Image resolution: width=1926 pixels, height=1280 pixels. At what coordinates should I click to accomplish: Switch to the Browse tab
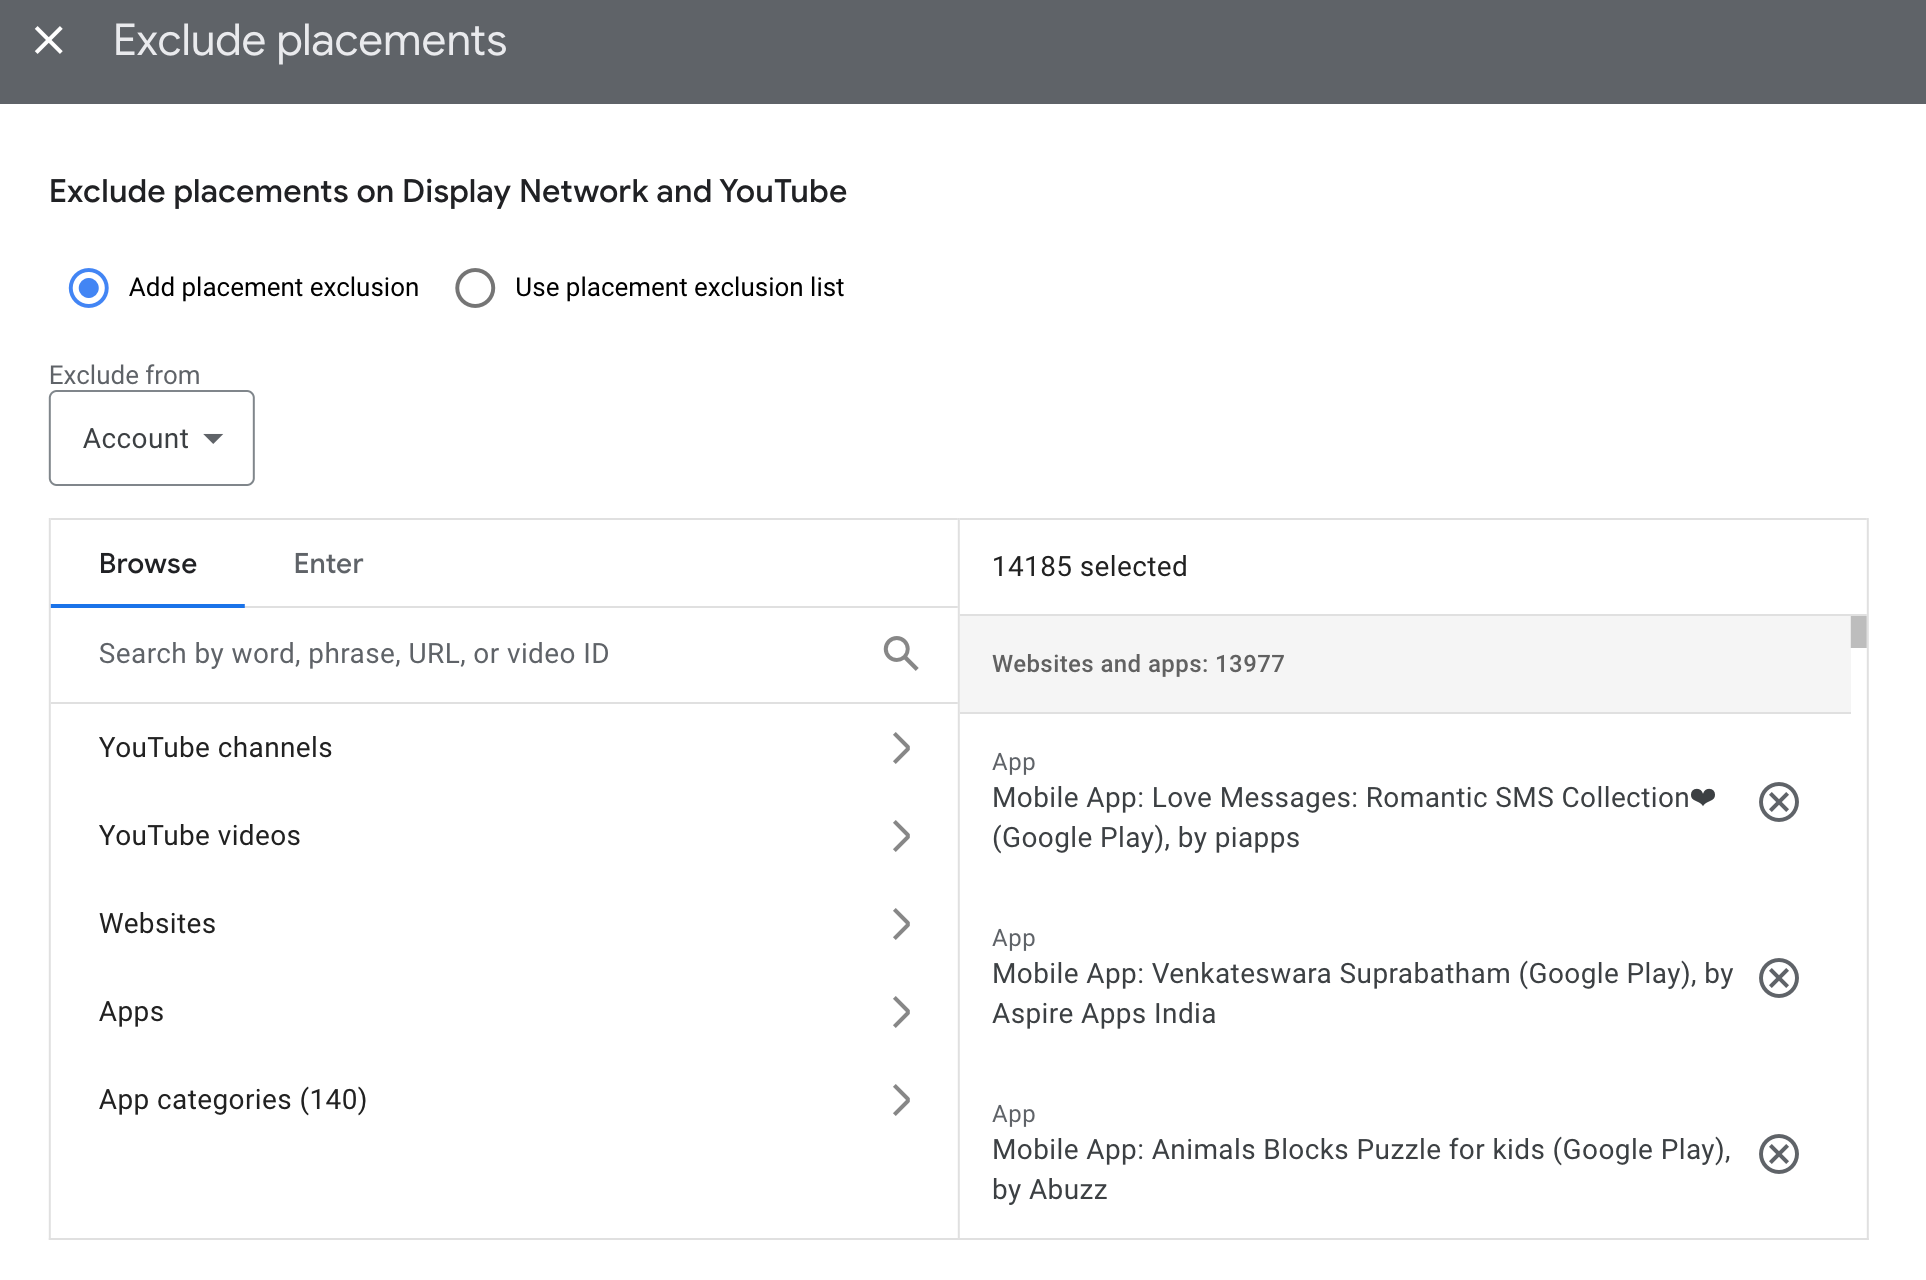click(146, 563)
